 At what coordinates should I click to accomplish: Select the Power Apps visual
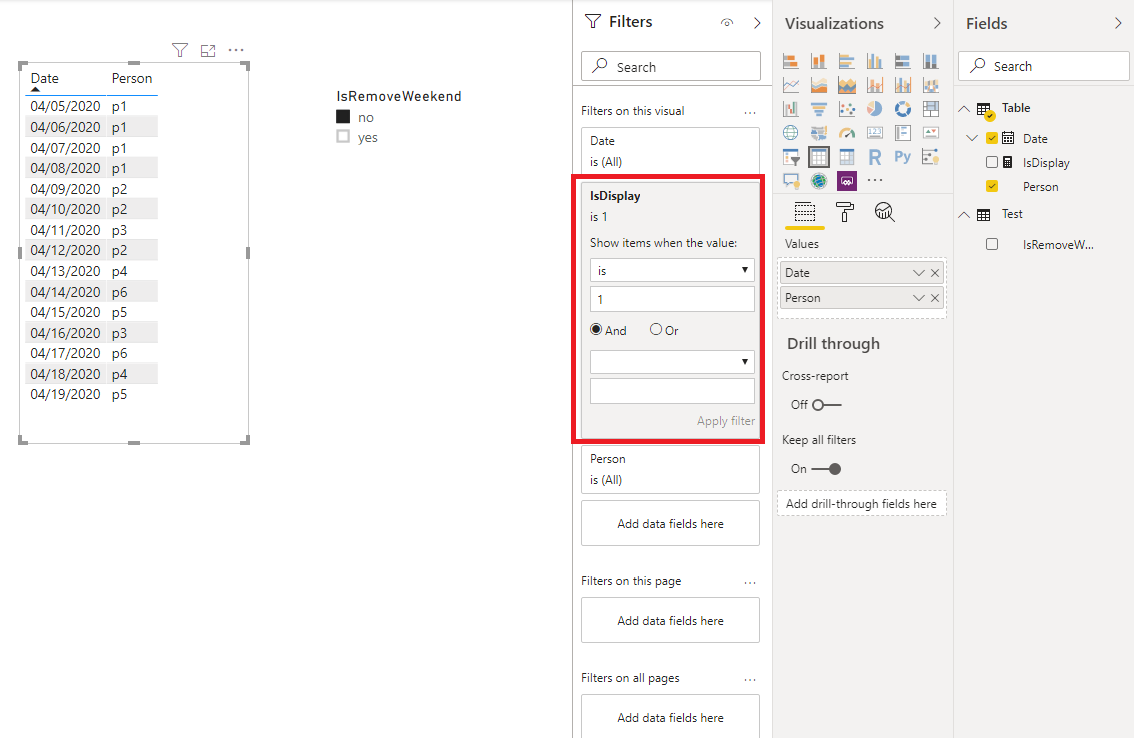847,181
